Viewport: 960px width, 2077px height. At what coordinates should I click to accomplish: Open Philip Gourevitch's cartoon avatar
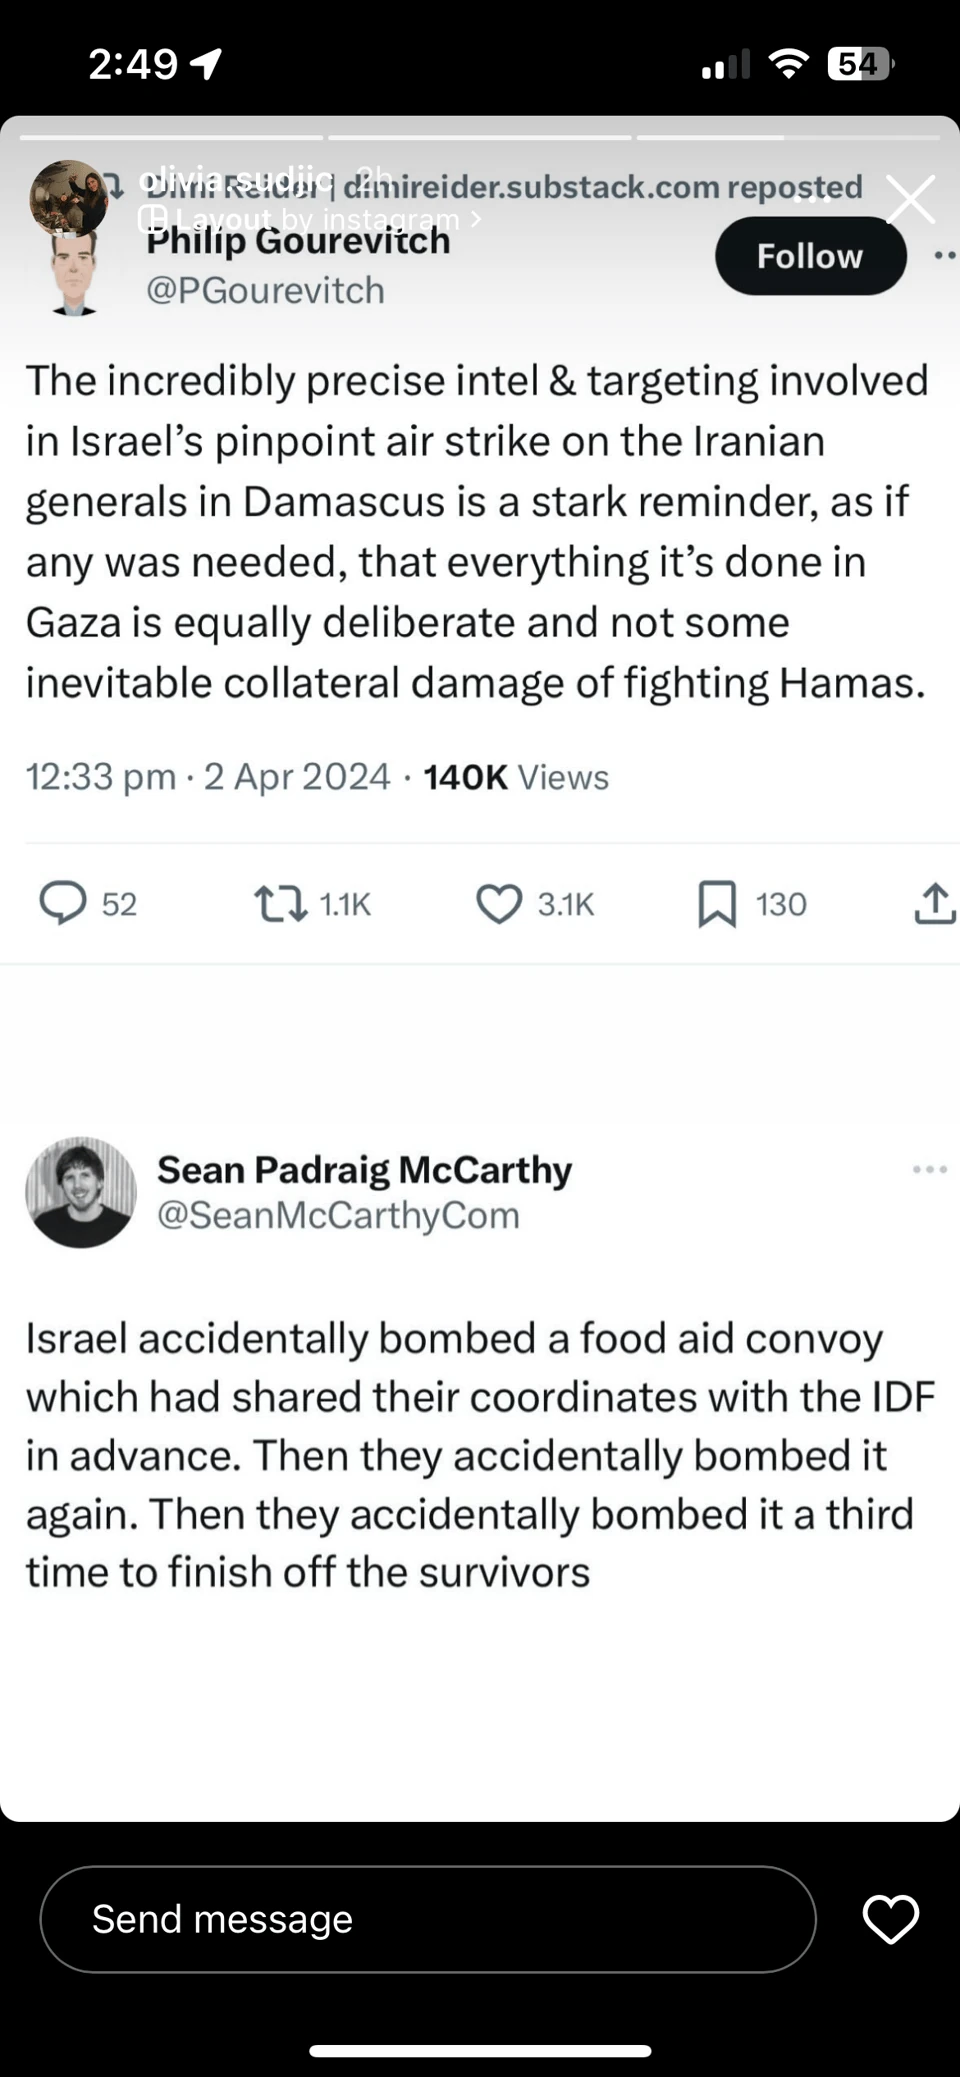(x=73, y=275)
